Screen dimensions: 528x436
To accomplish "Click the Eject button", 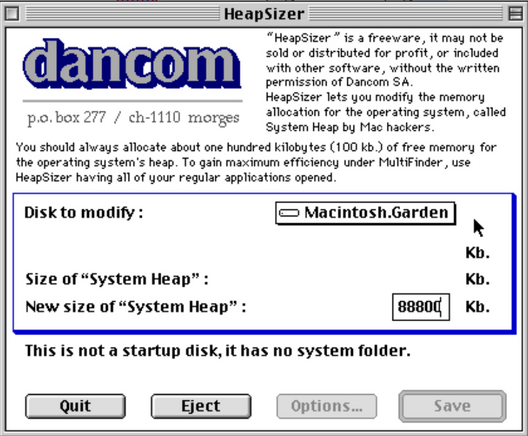I will tap(201, 406).
